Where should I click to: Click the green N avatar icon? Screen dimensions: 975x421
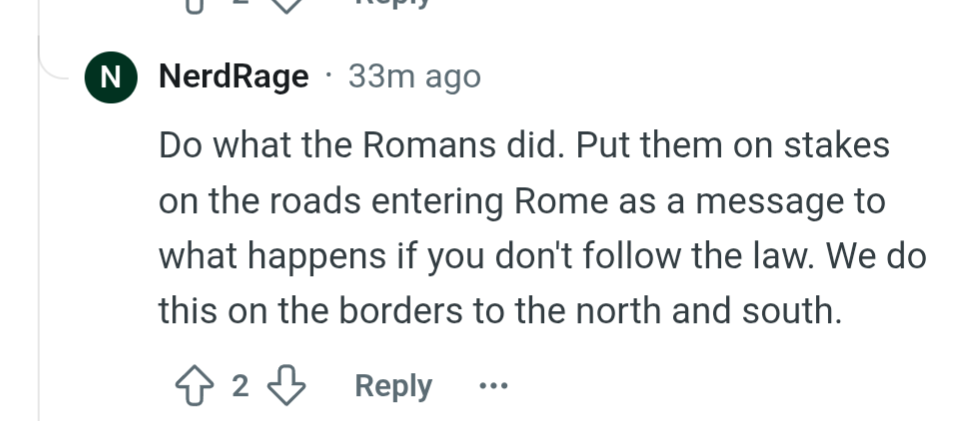[111, 77]
